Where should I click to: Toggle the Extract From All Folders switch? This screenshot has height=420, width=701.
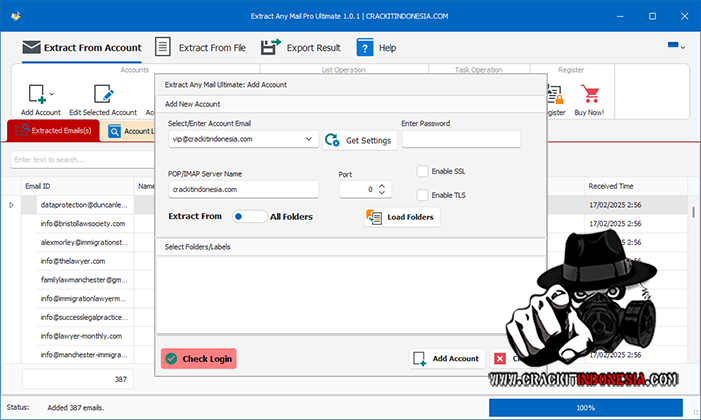coord(249,216)
